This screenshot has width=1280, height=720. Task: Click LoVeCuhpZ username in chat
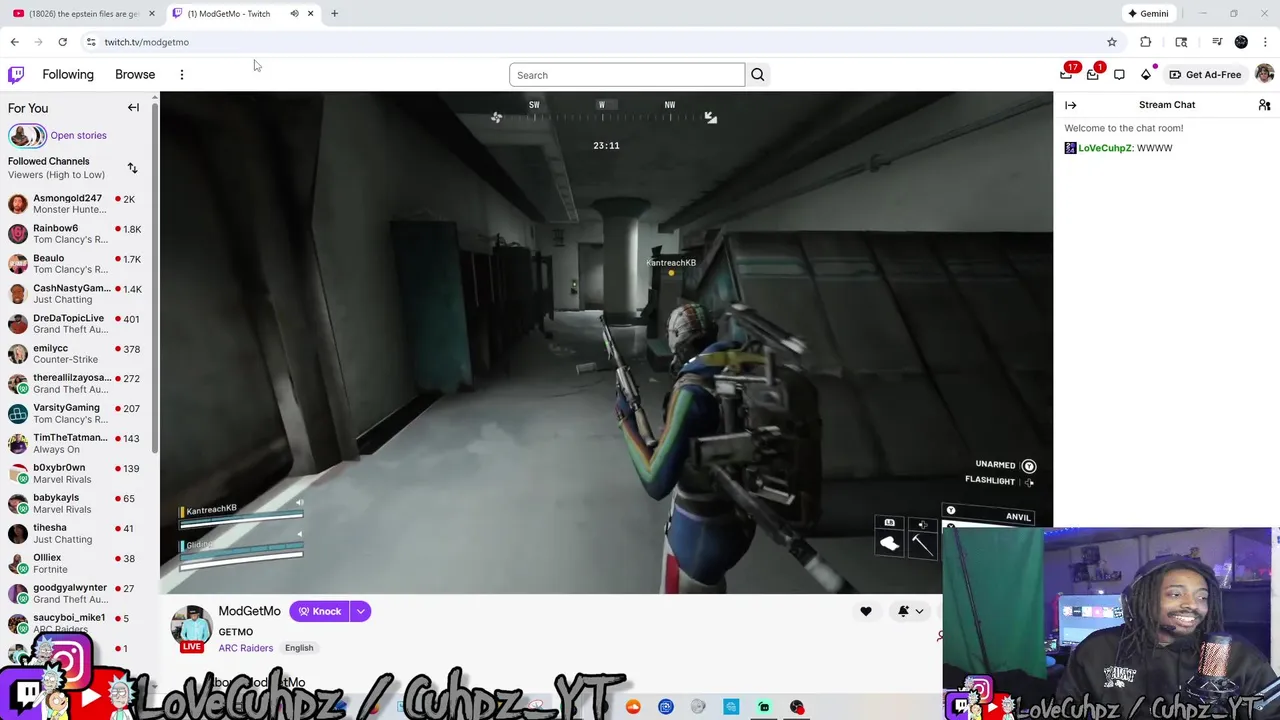point(1105,148)
